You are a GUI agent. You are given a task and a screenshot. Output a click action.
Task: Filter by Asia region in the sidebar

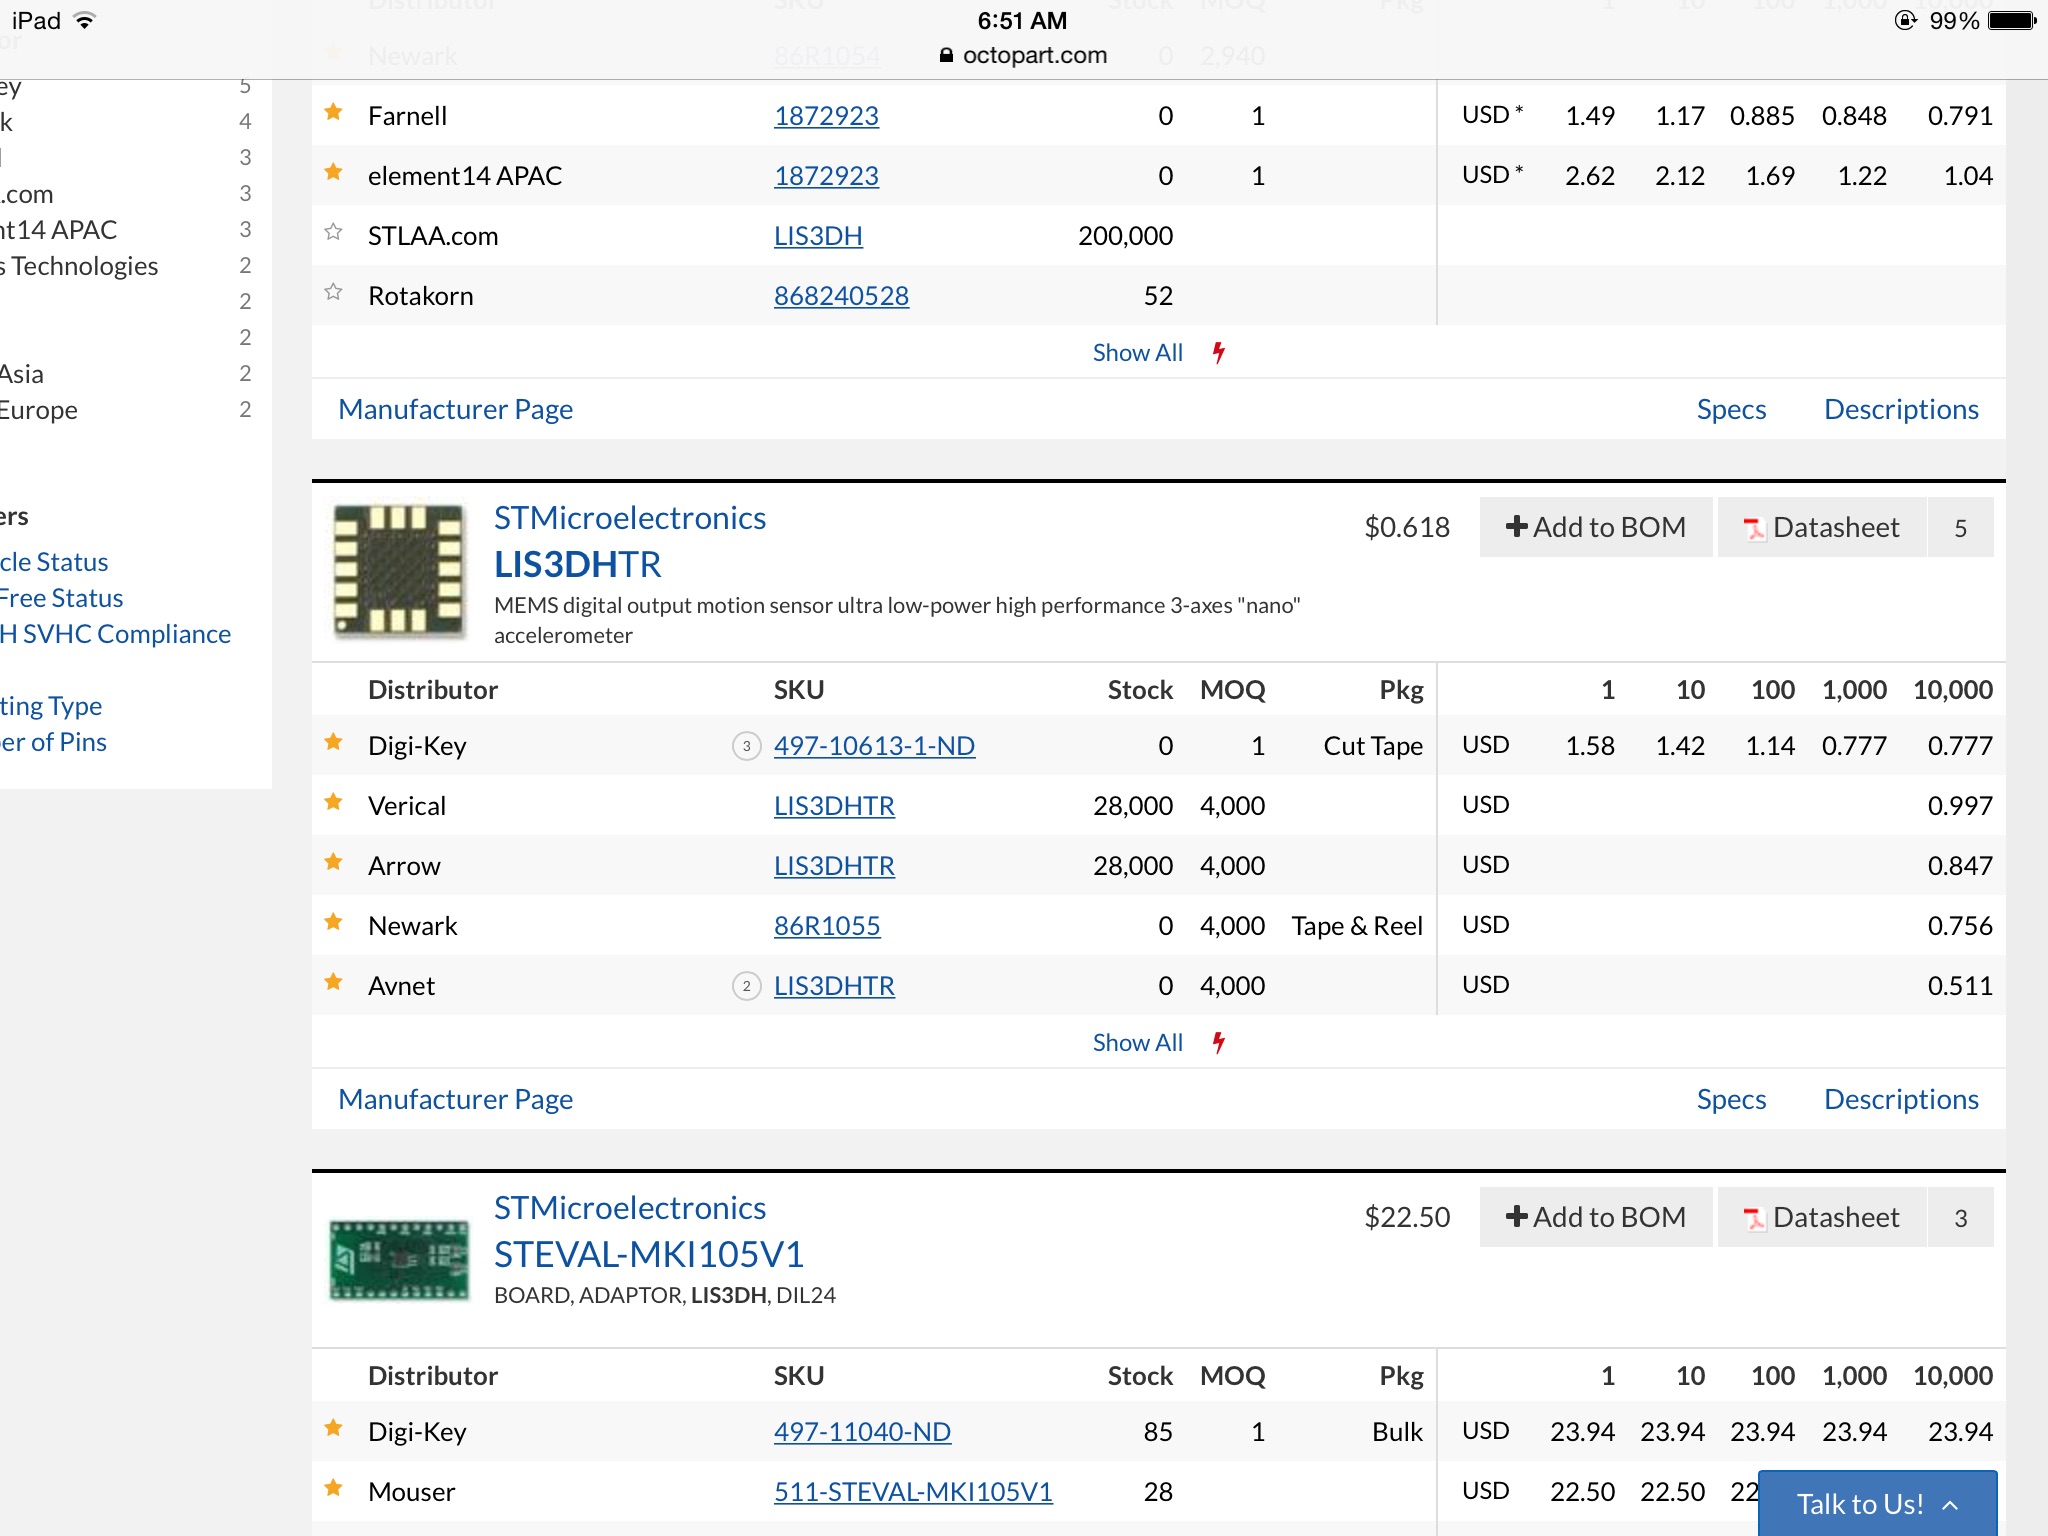pos(22,374)
